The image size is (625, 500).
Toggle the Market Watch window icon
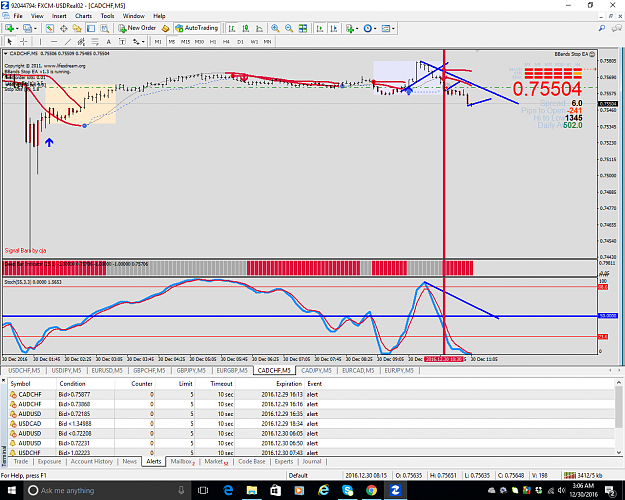click(x=50, y=28)
